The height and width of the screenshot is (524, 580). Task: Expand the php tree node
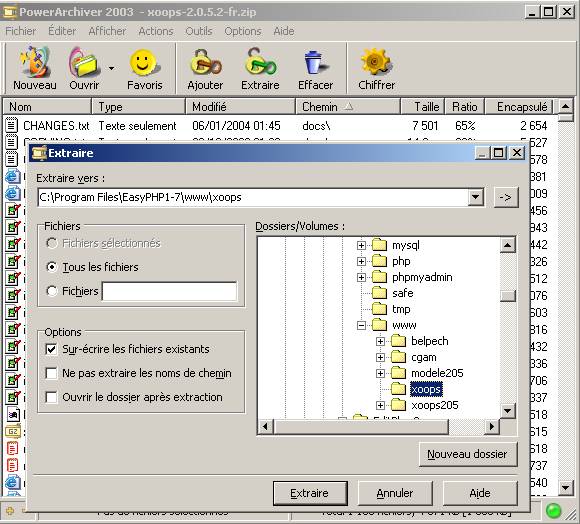tap(361, 261)
